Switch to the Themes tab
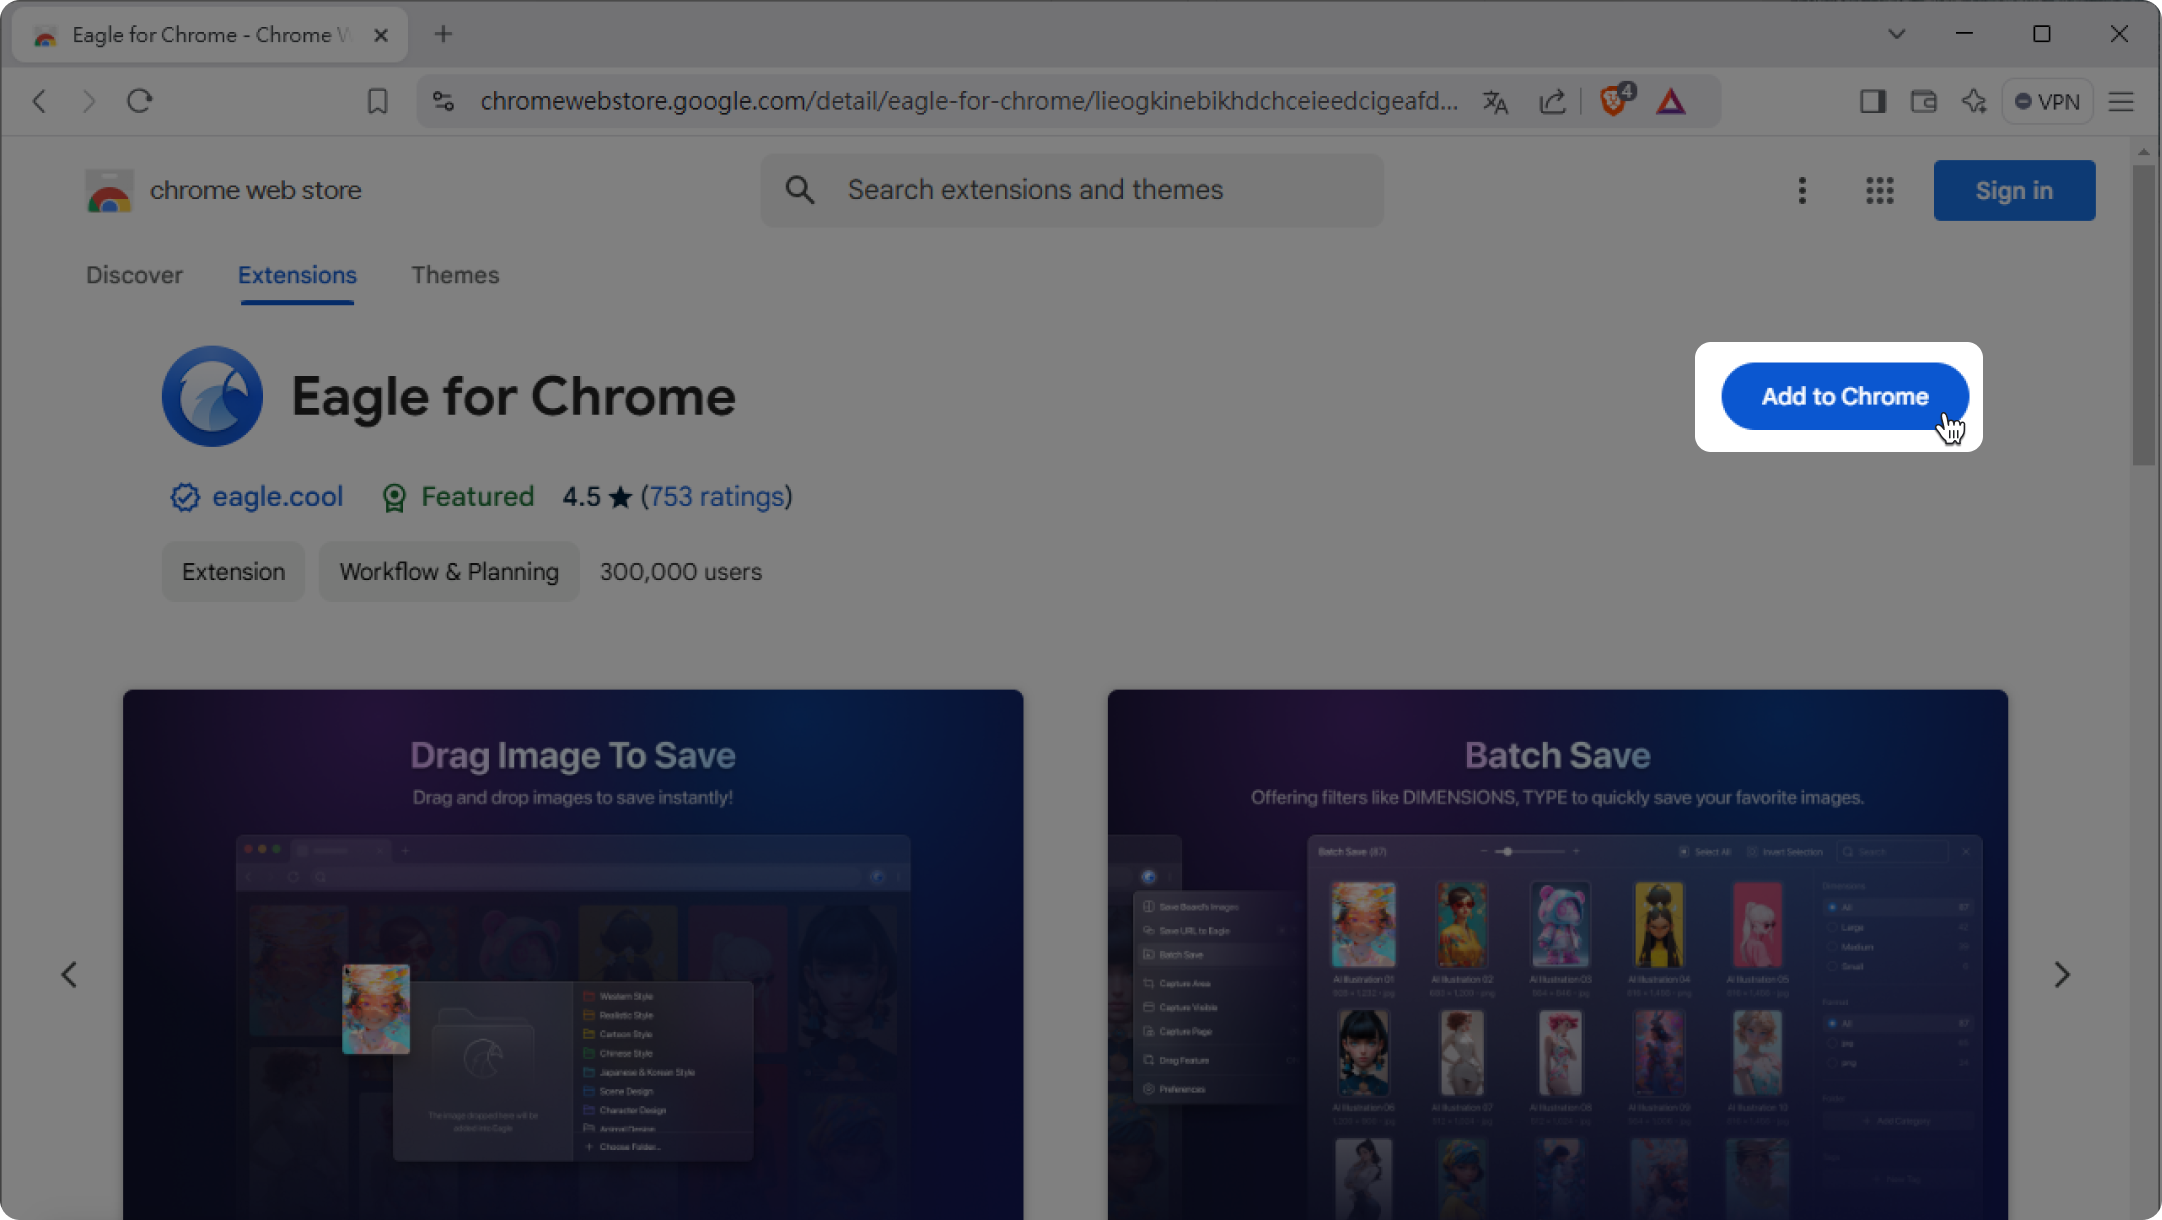This screenshot has height=1220, width=2162. click(455, 275)
